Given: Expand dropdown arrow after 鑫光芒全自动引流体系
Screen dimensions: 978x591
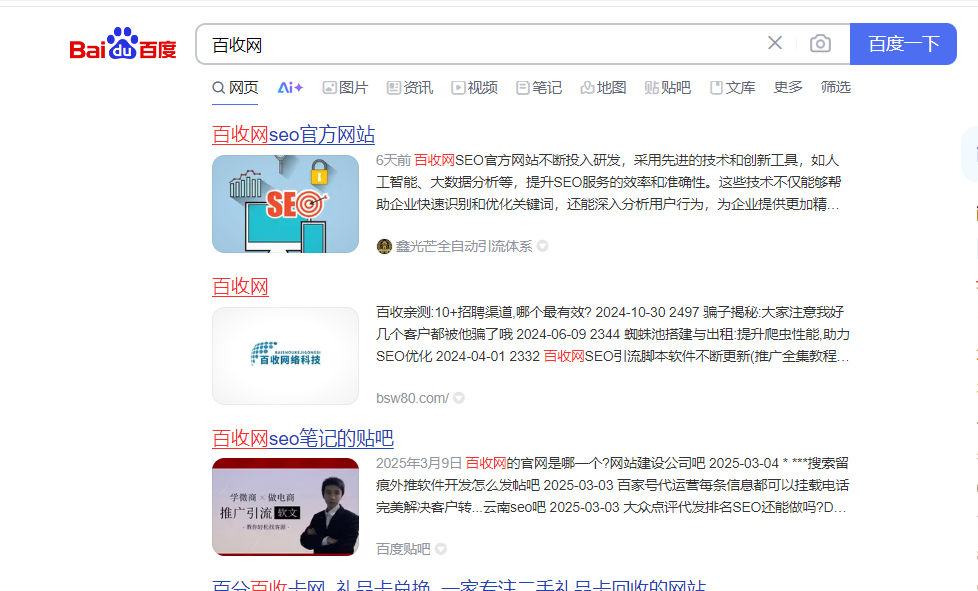Looking at the screenshot, I should point(543,246).
